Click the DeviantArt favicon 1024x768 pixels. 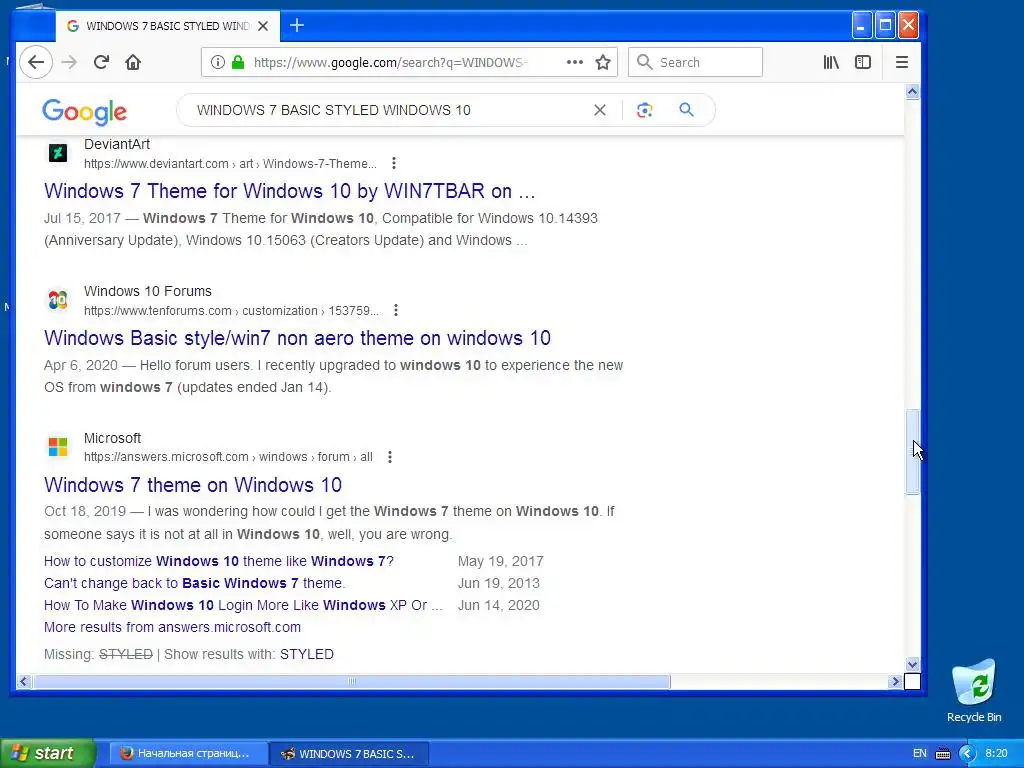tap(58, 153)
